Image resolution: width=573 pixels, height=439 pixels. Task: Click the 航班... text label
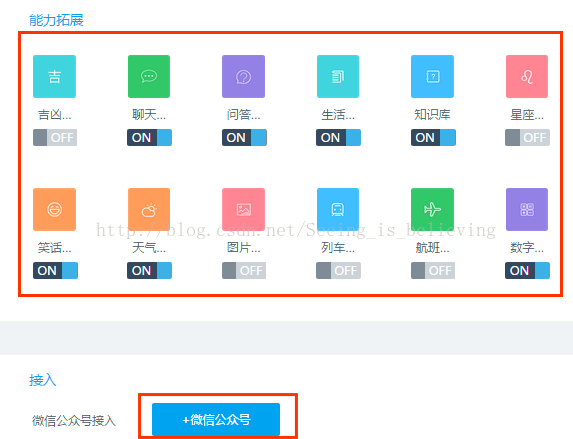433,247
